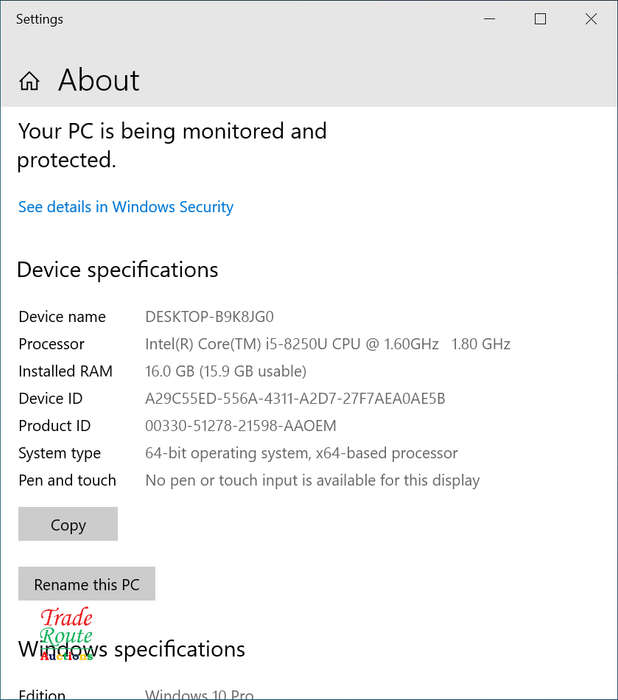Click the Device ID label
This screenshot has height=700, width=618.
click(x=50, y=398)
